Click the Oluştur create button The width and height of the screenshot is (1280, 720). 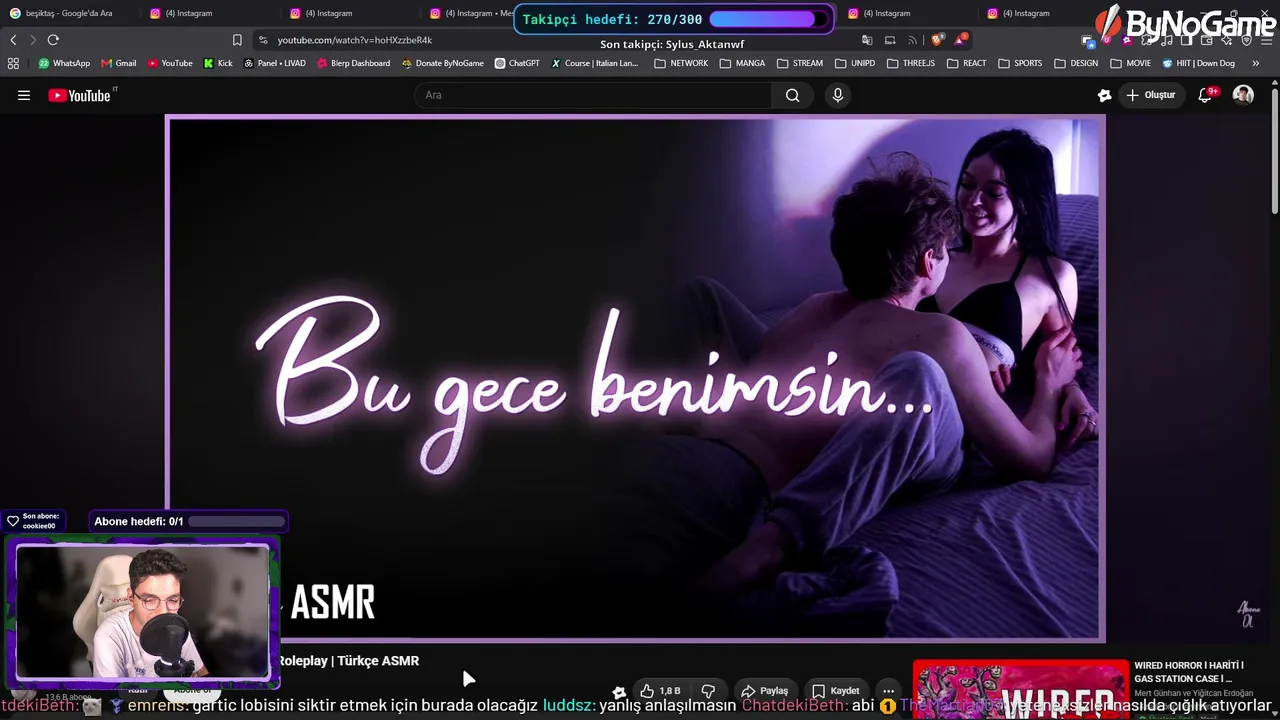1150,95
